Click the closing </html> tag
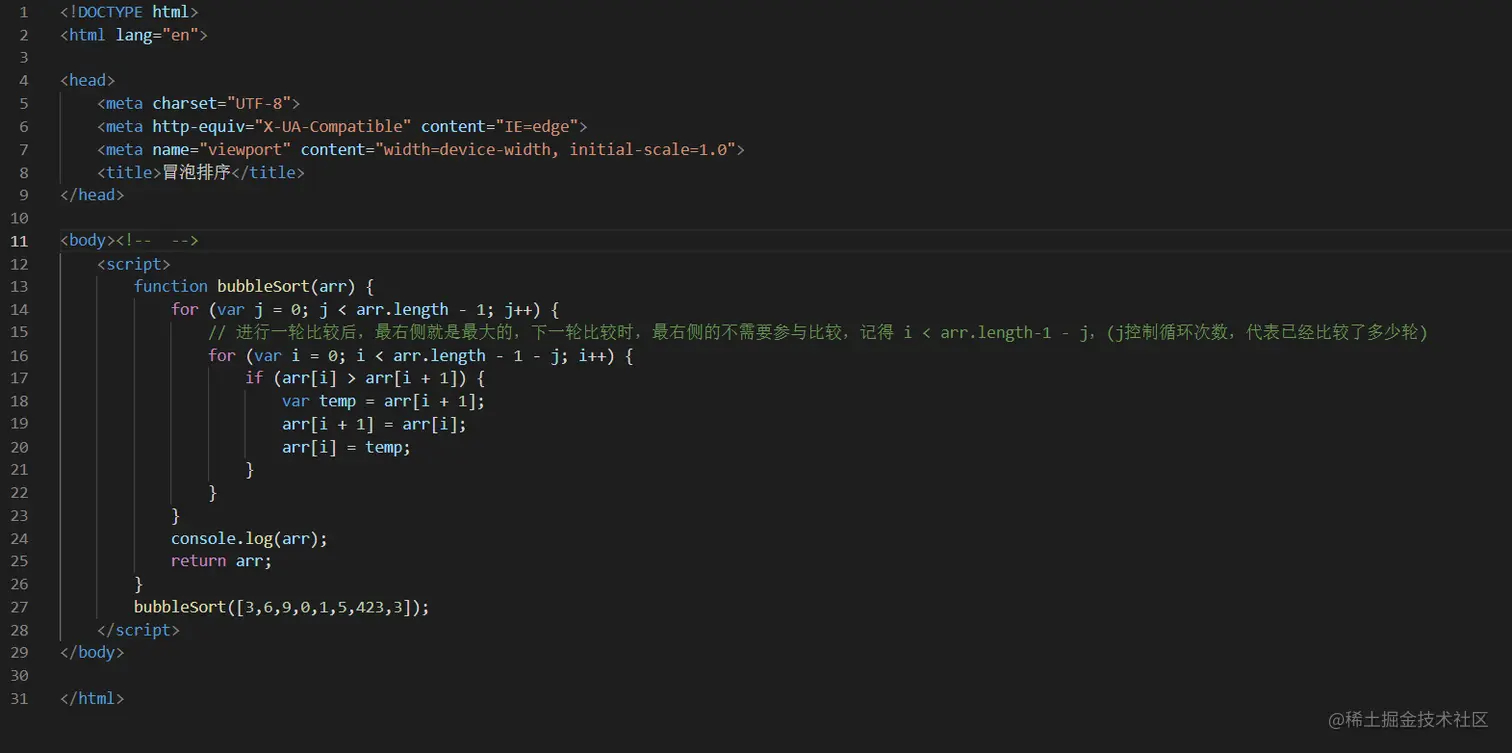Screen dimensions: 1512x753 click(92, 698)
